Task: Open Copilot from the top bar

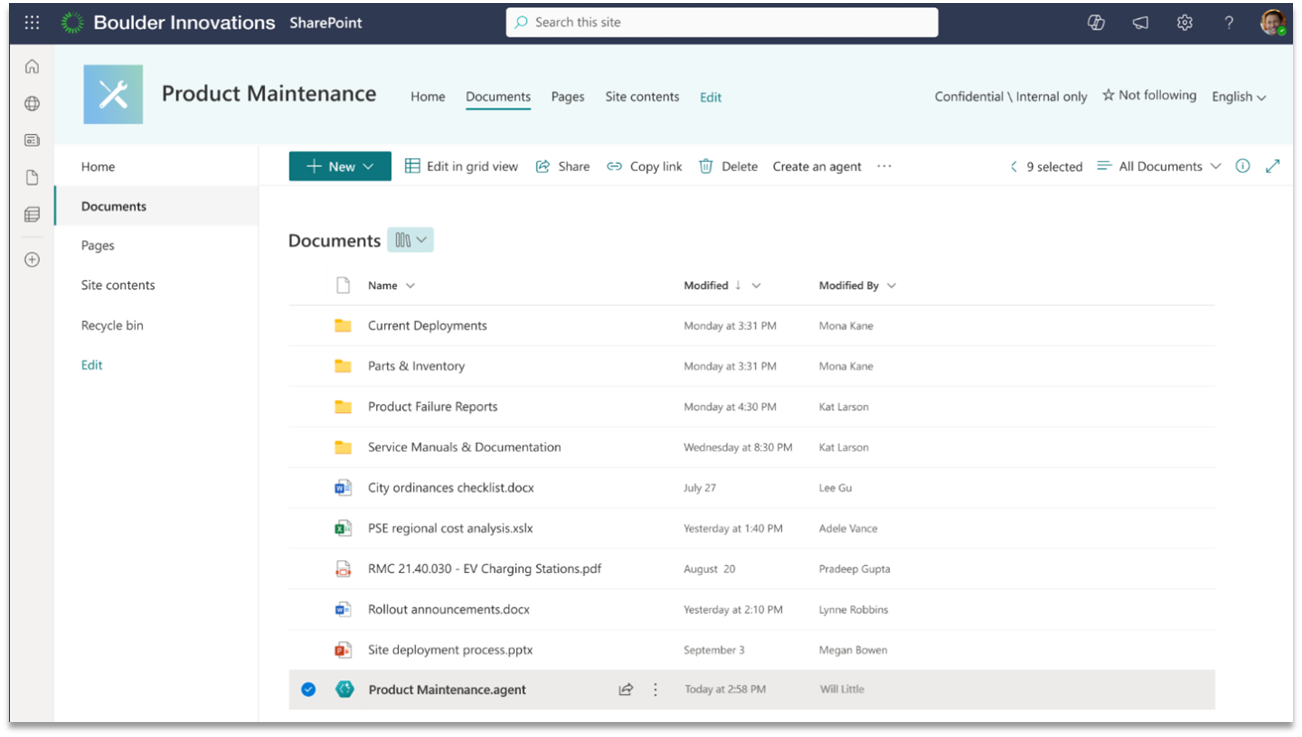Action: tap(1096, 22)
